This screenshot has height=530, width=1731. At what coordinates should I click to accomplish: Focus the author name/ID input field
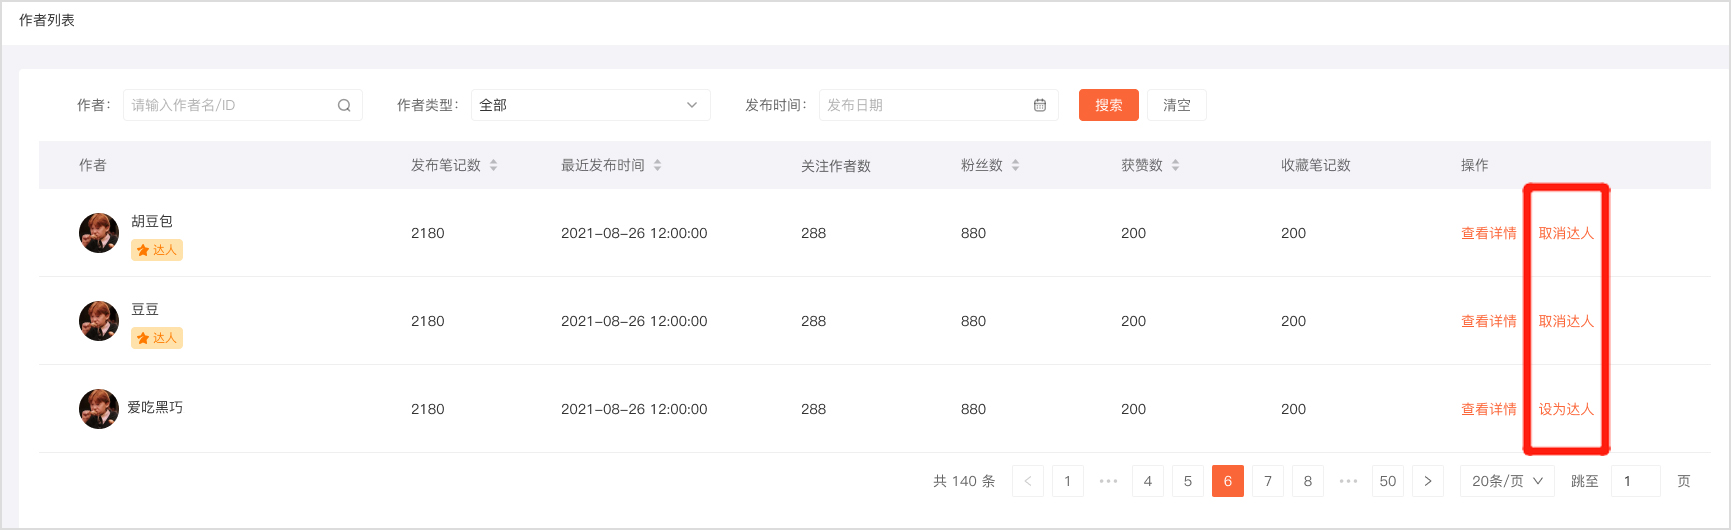tap(230, 105)
